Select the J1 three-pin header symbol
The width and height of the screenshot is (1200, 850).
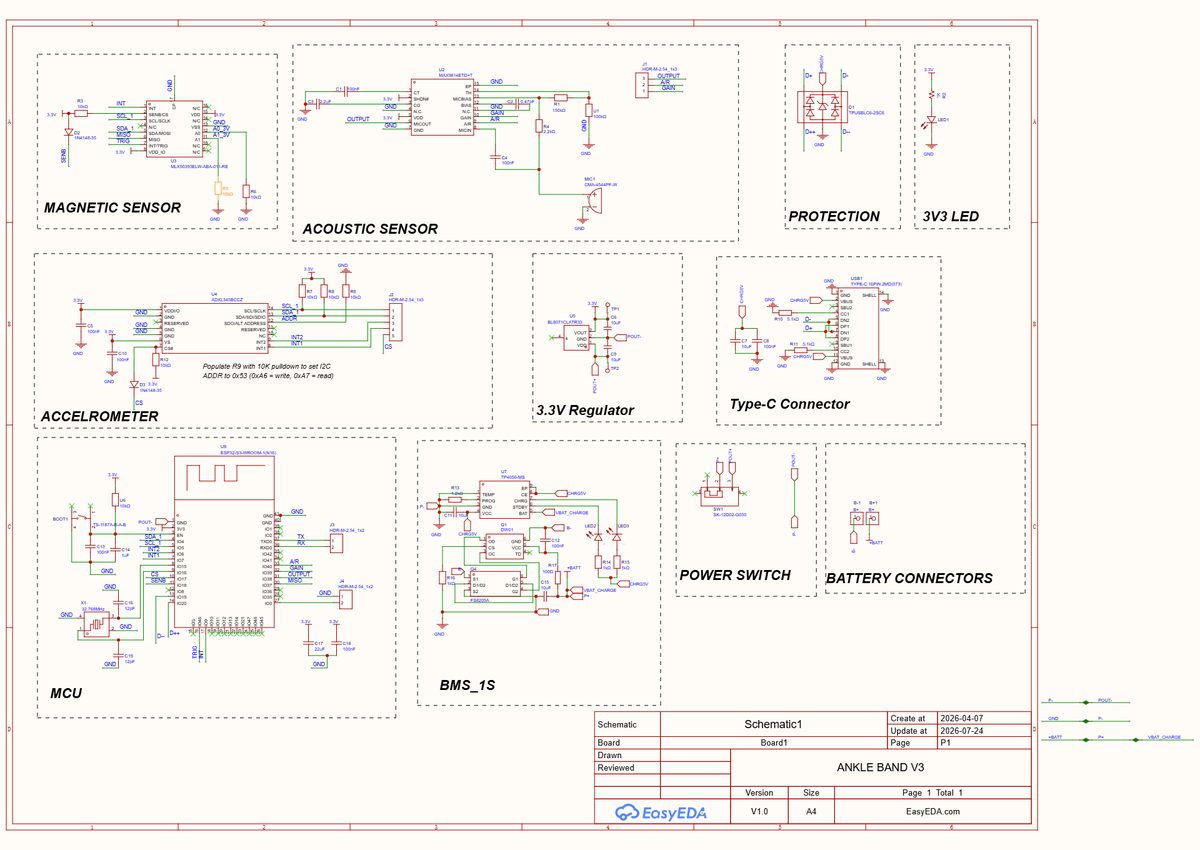(x=644, y=84)
